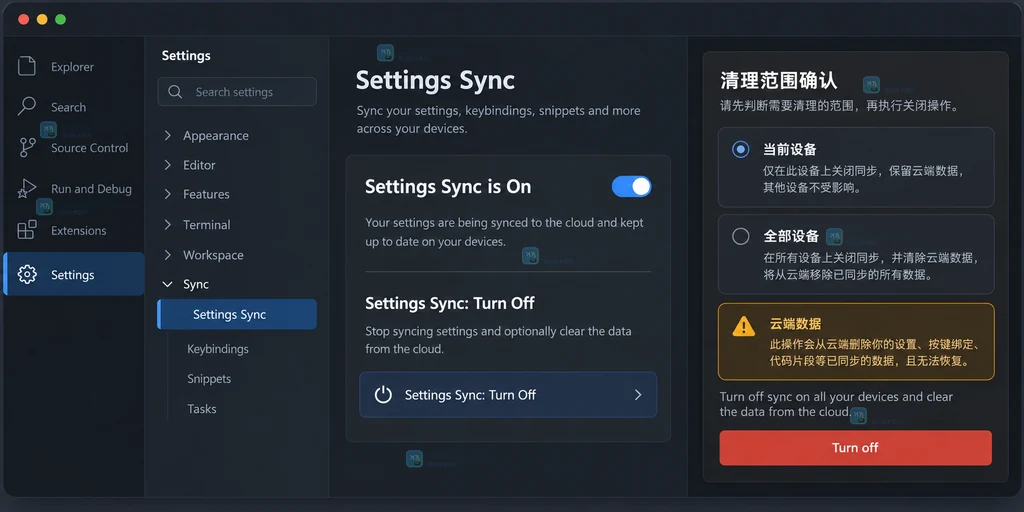Viewport: 1024px width, 512px height.
Task: Open the Keybindings sub-item
Action: (217, 349)
